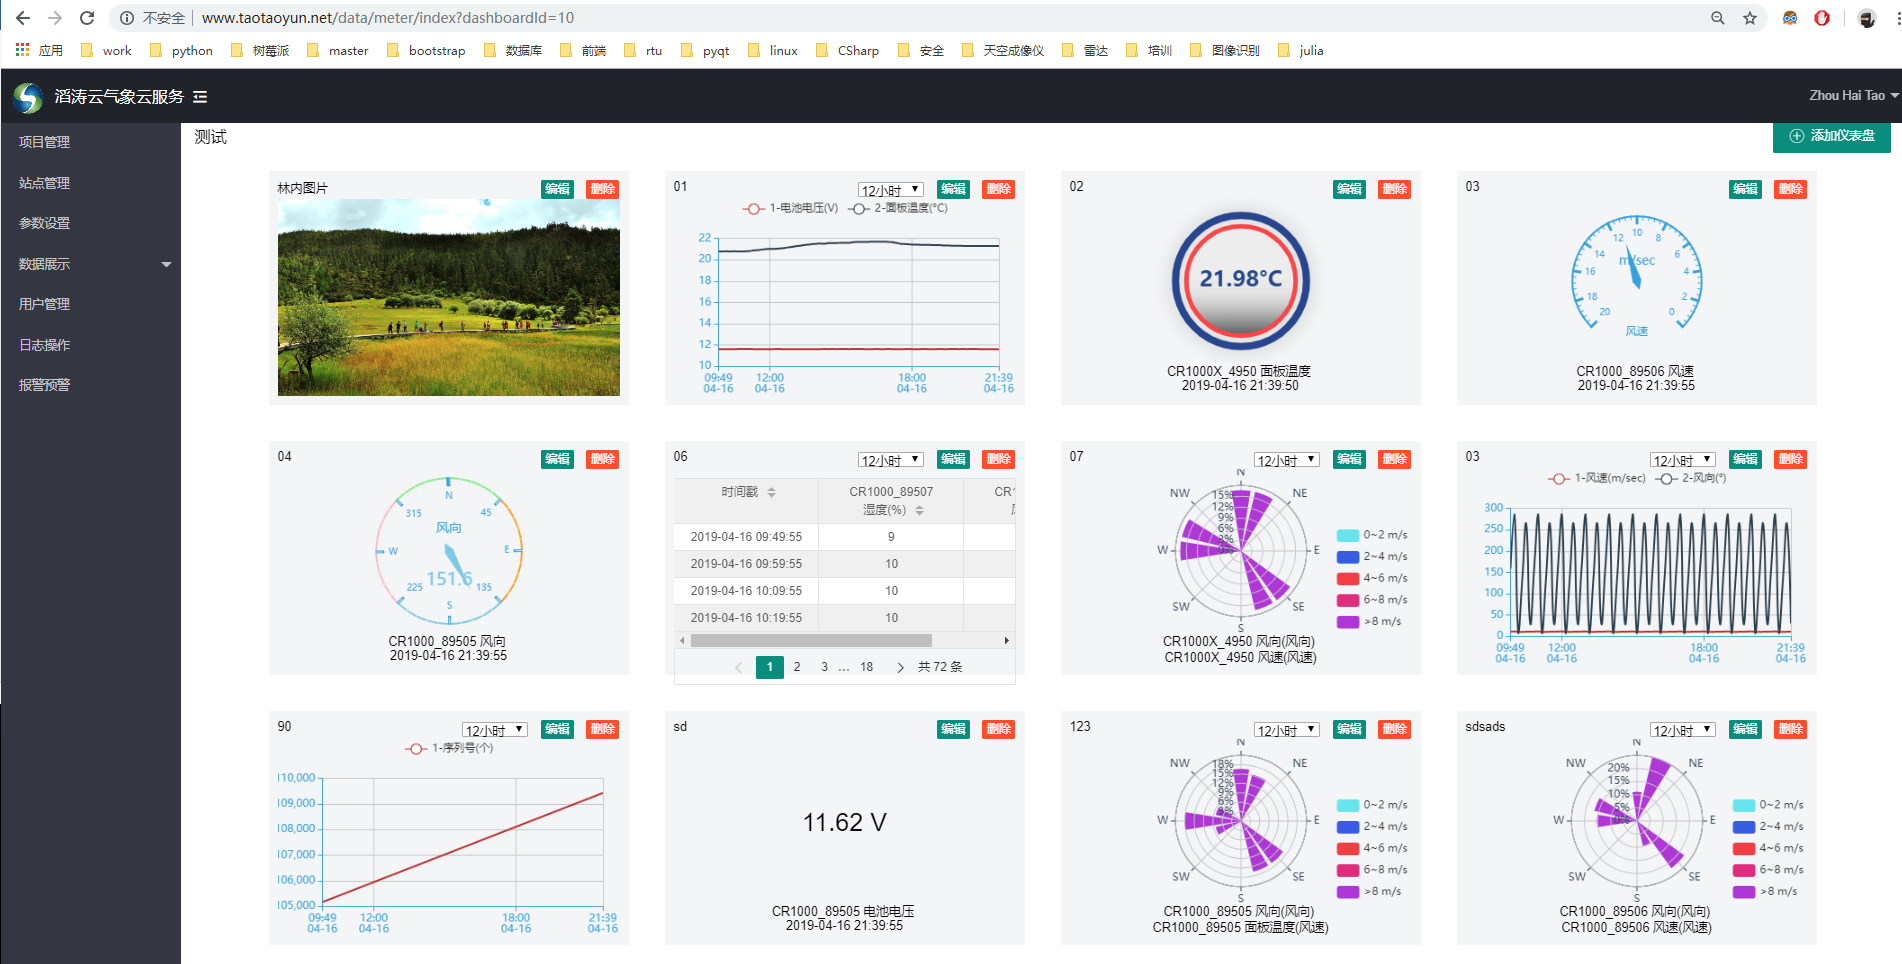Open 项目管理 in the sidebar
Viewport: 1902px width, 964px height.
pyautogui.click(x=45, y=142)
